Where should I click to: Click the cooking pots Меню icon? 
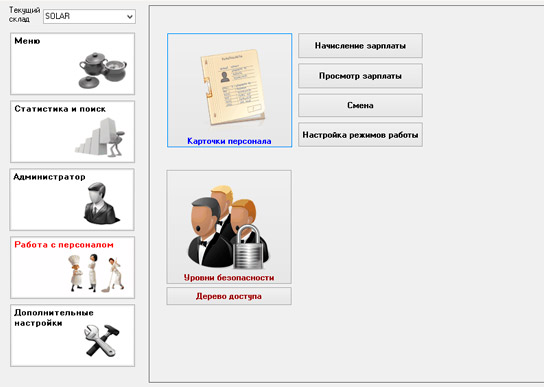(103, 69)
